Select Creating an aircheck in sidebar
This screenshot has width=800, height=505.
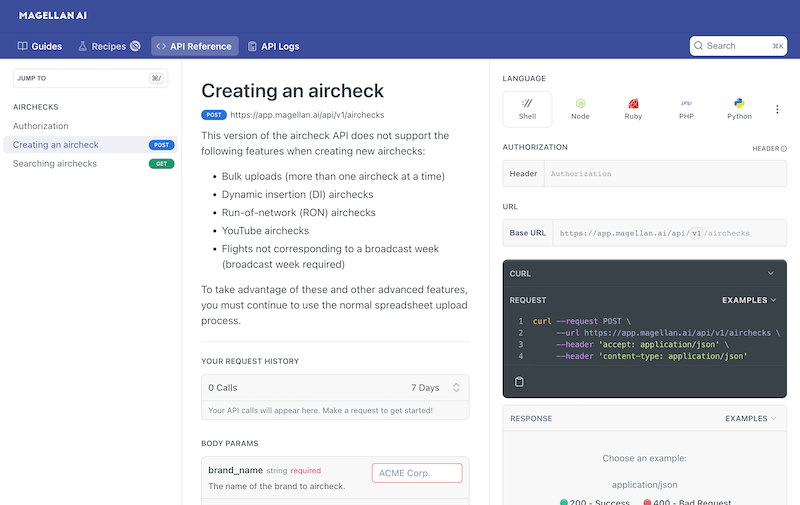tap(90, 145)
